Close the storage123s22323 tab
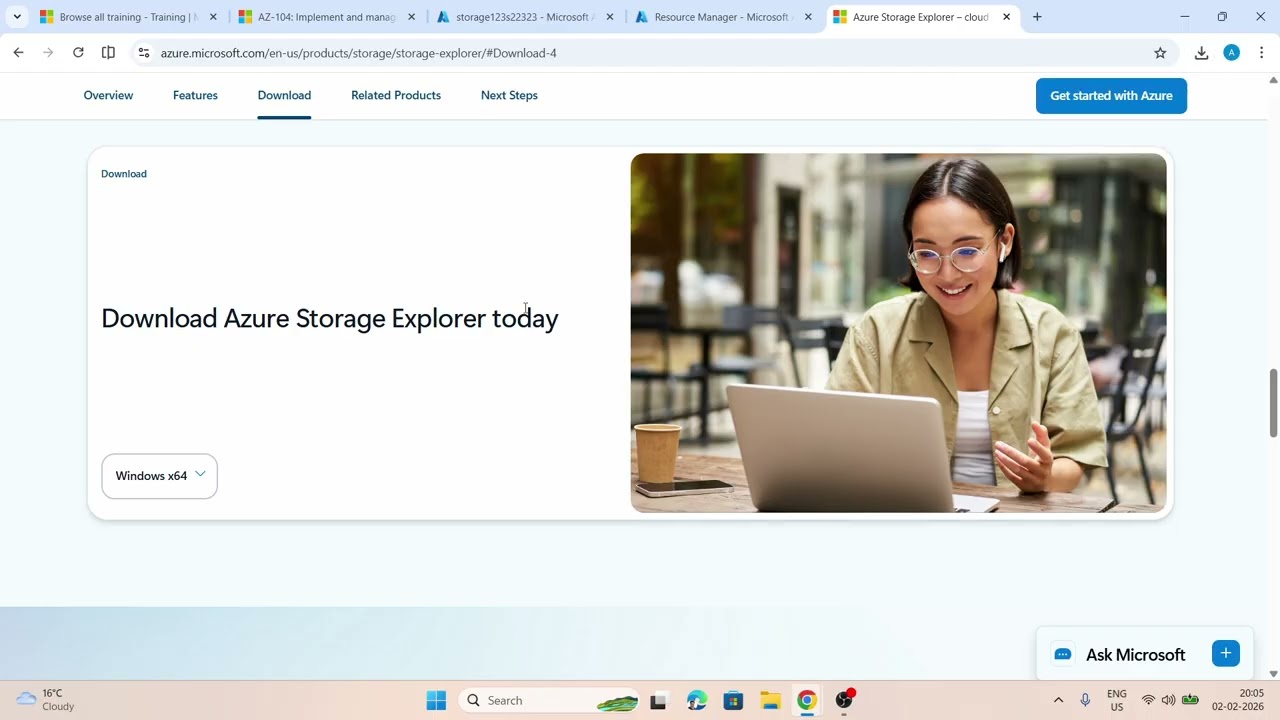The width and height of the screenshot is (1280, 720). (x=610, y=17)
